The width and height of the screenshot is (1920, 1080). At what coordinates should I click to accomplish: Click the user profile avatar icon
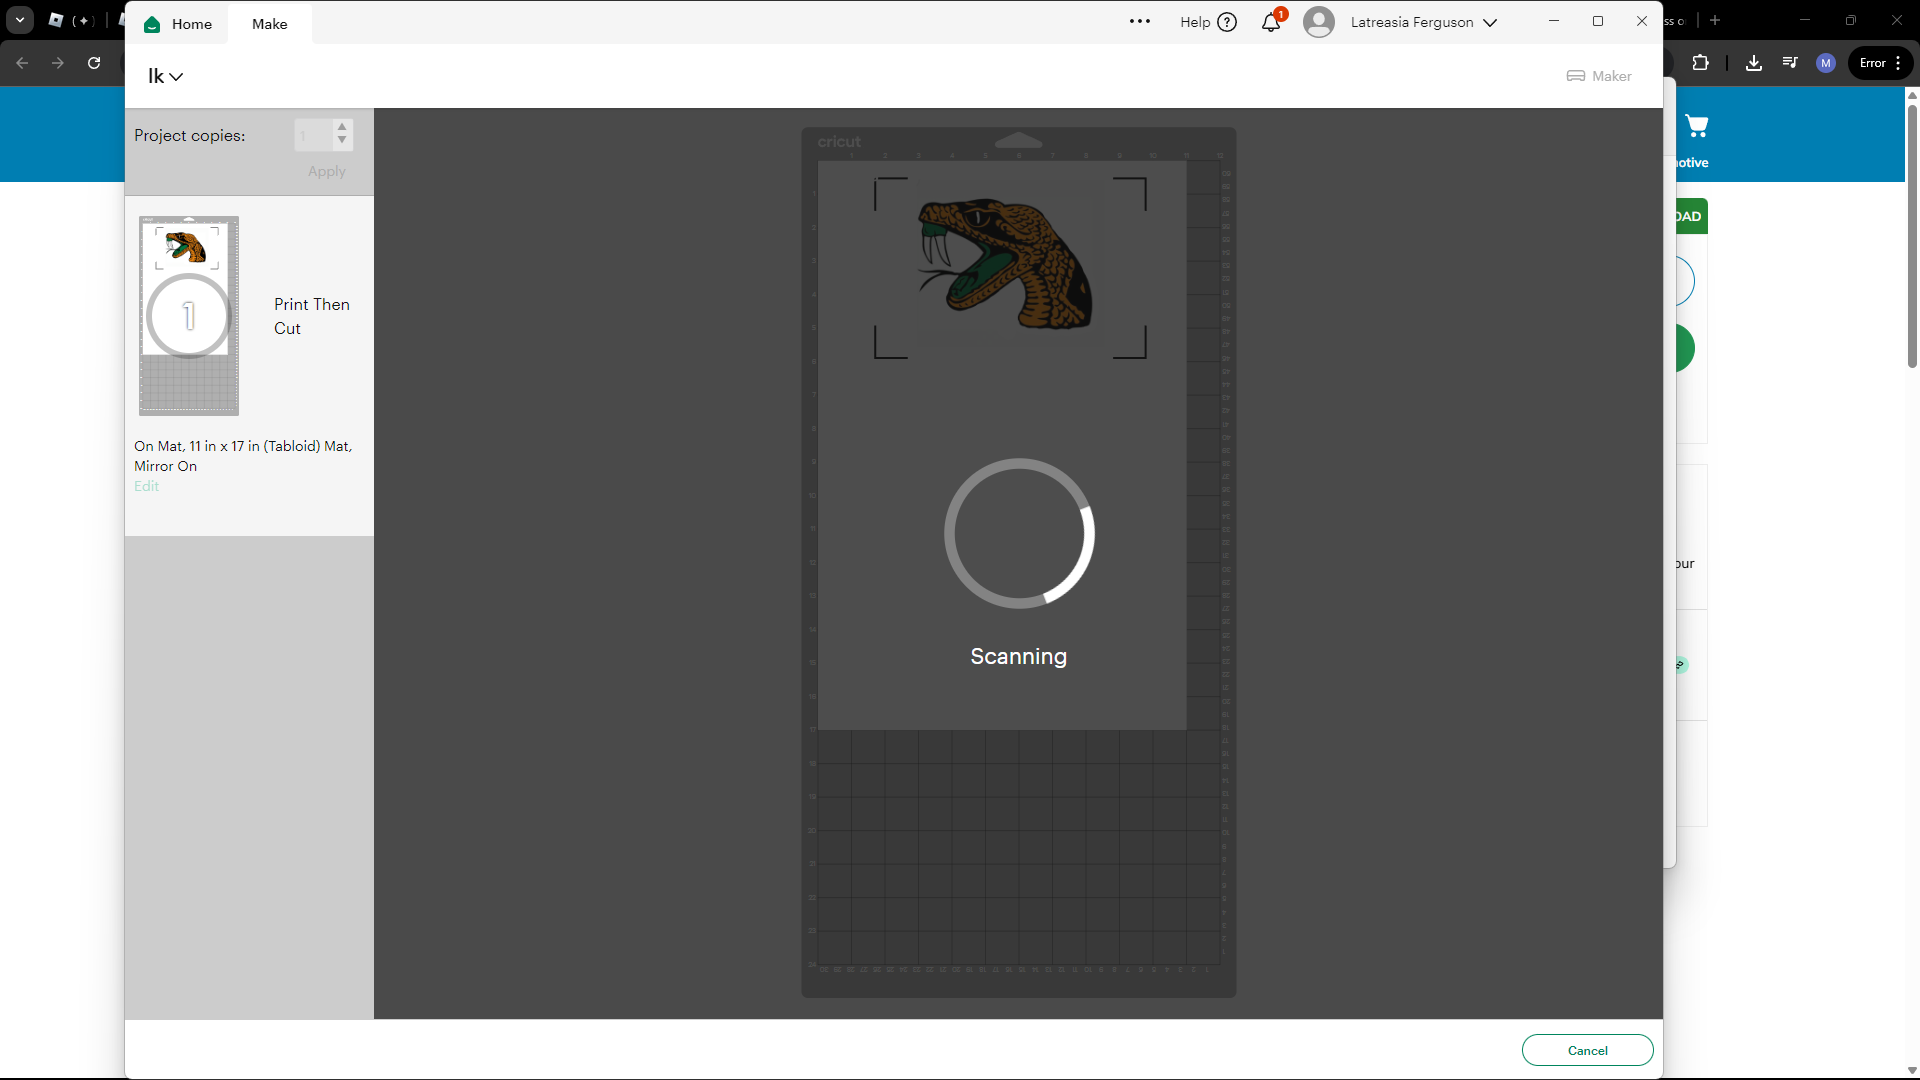[x=1319, y=22]
